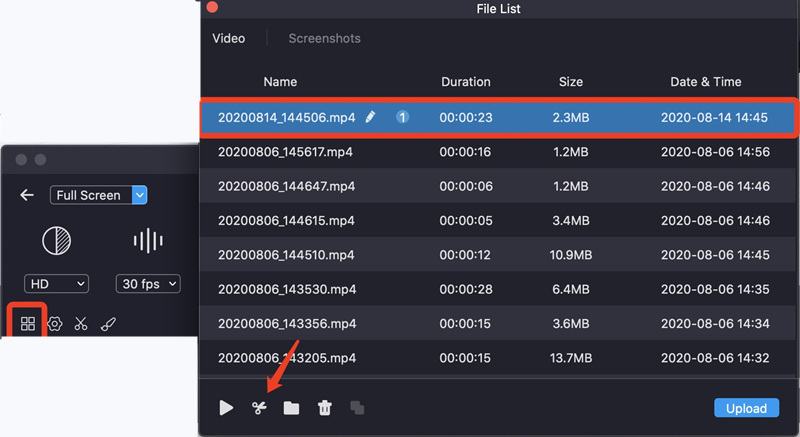Play the selected video
Image resolution: width=800 pixels, height=437 pixels.
tap(226, 407)
